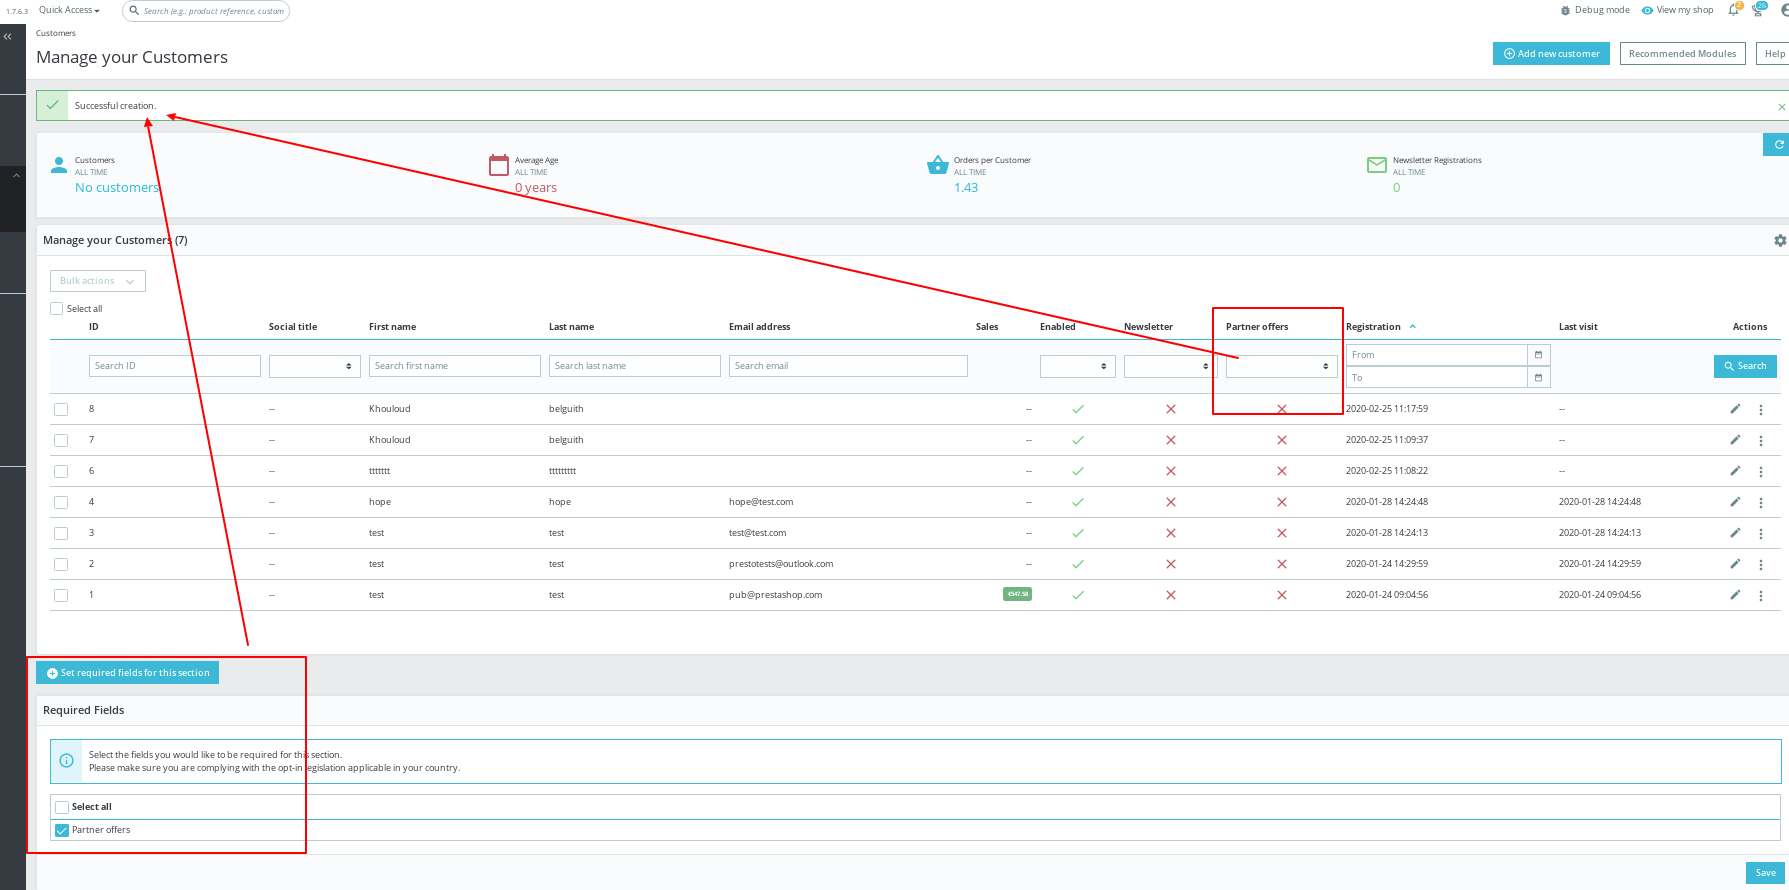The height and width of the screenshot is (890, 1789).
Task: Check the row checkbox for customer 4
Action: click(x=61, y=503)
